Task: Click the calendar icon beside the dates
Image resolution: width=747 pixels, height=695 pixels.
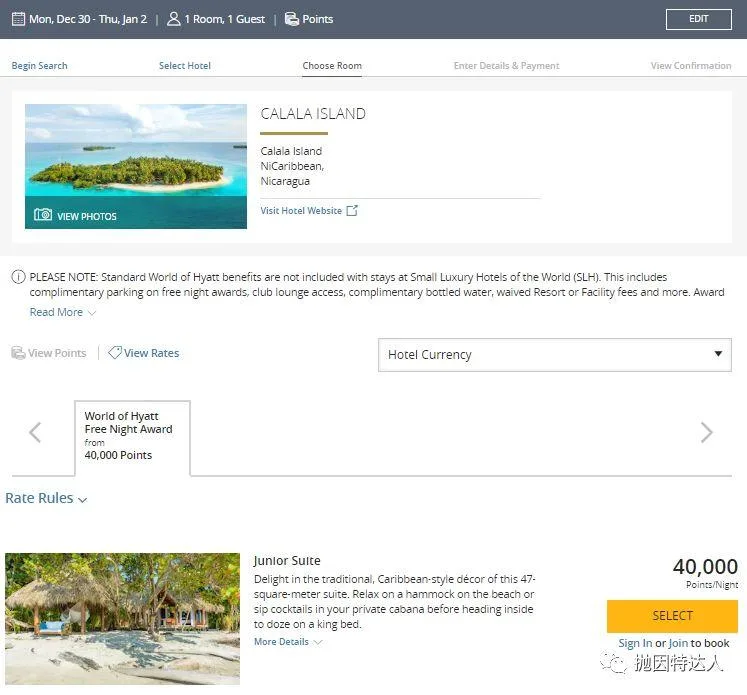Action: point(18,19)
